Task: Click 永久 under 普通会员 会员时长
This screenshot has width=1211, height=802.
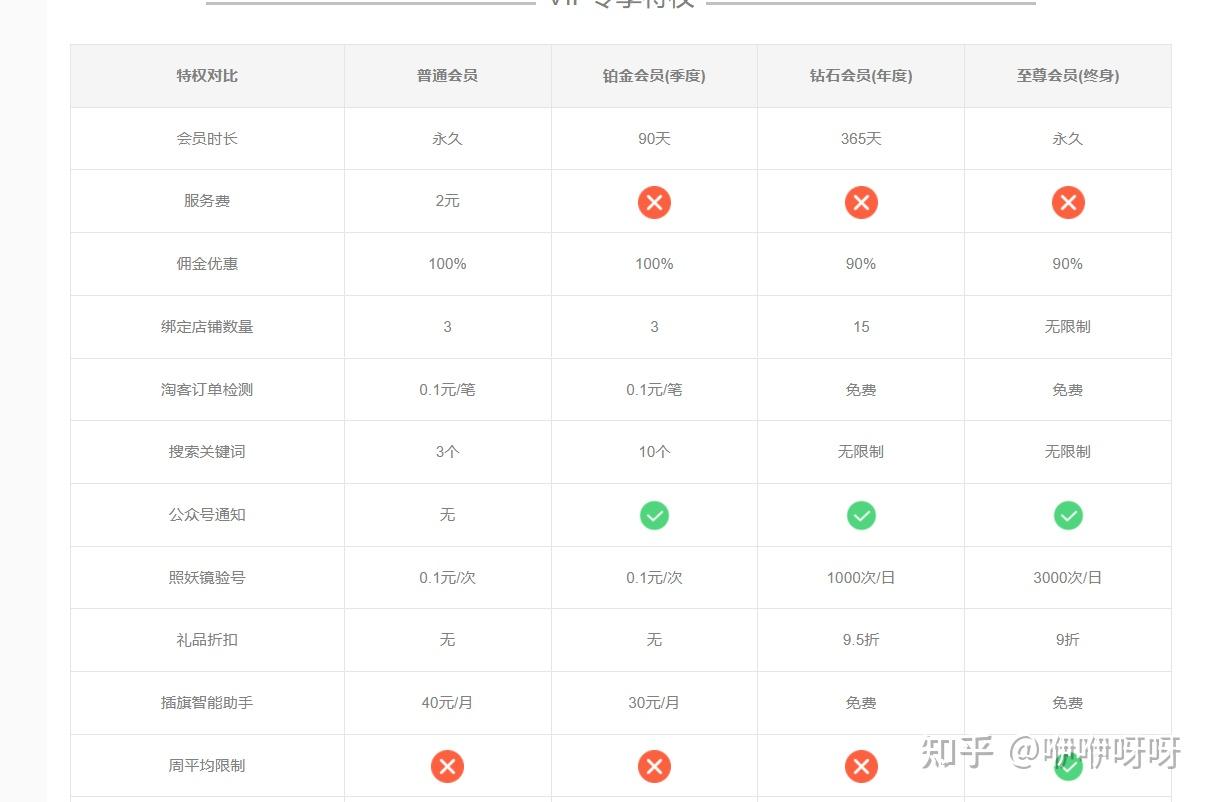Action: point(447,139)
